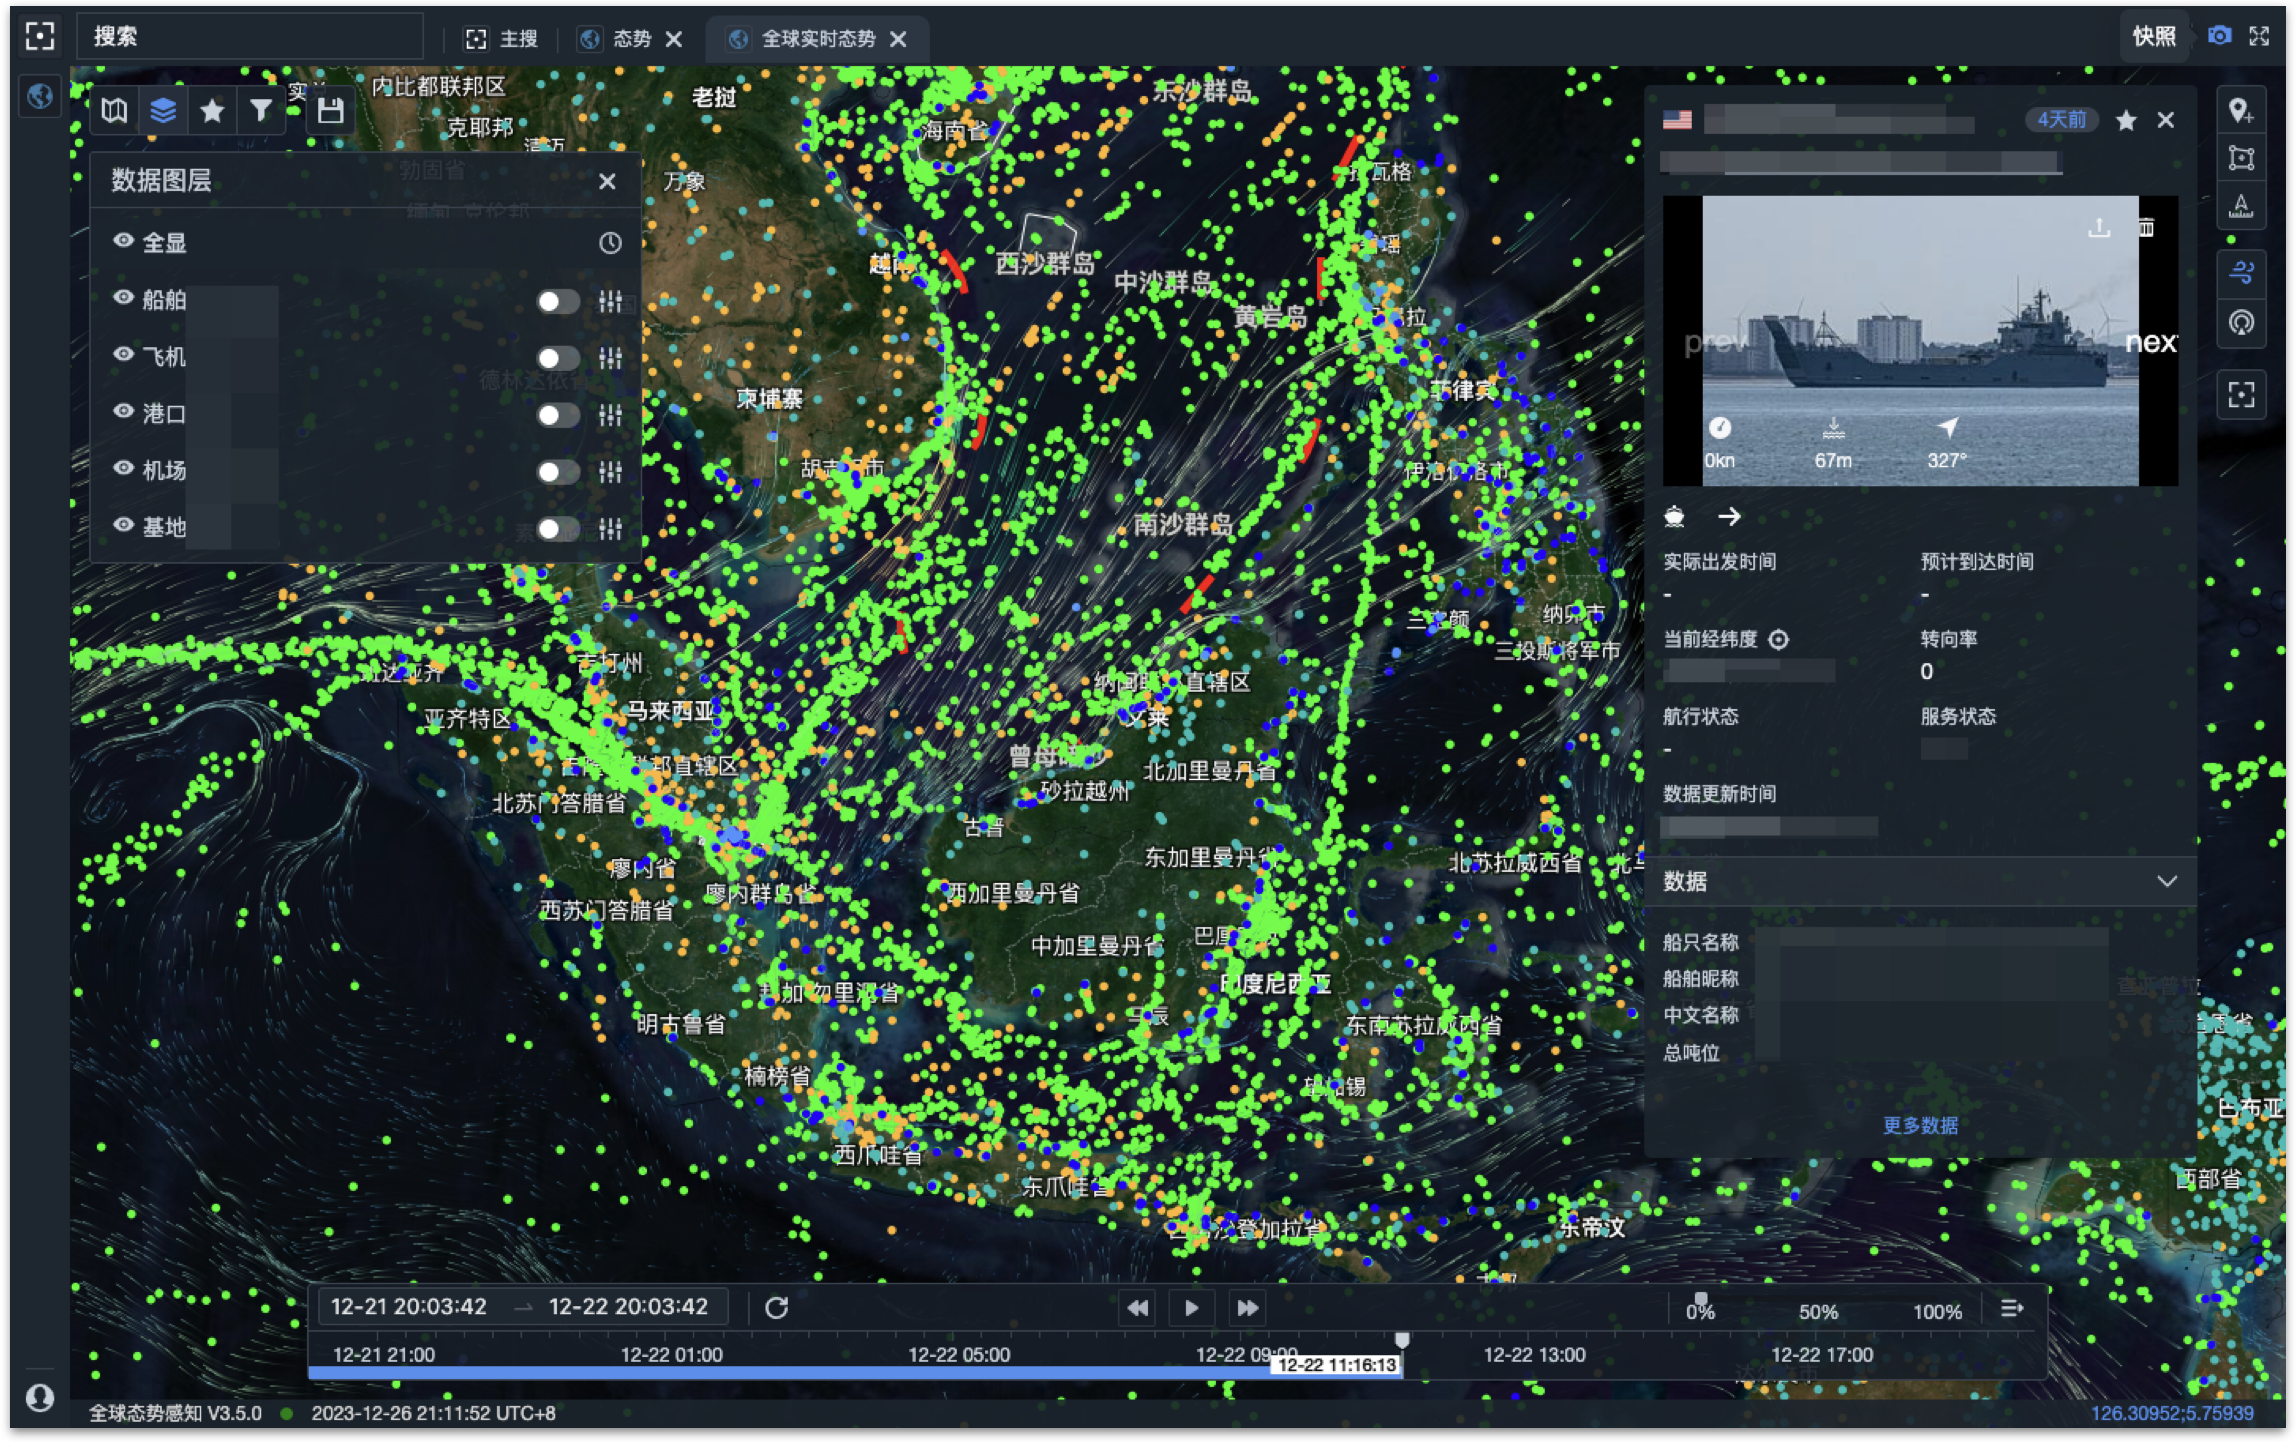This screenshot has height=1442, width=2296.
Task: Open the playback options menu icon
Action: (2012, 1308)
